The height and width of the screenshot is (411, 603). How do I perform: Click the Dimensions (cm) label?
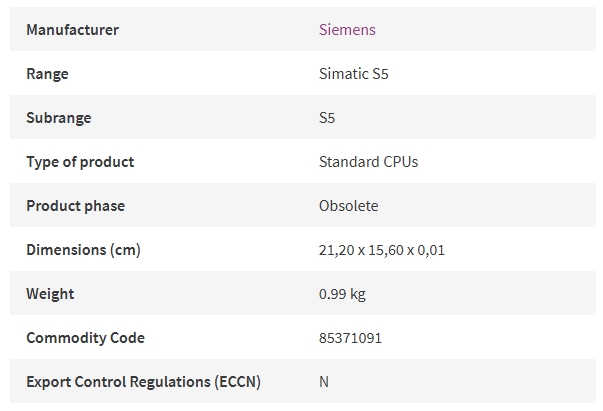[83, 250]
